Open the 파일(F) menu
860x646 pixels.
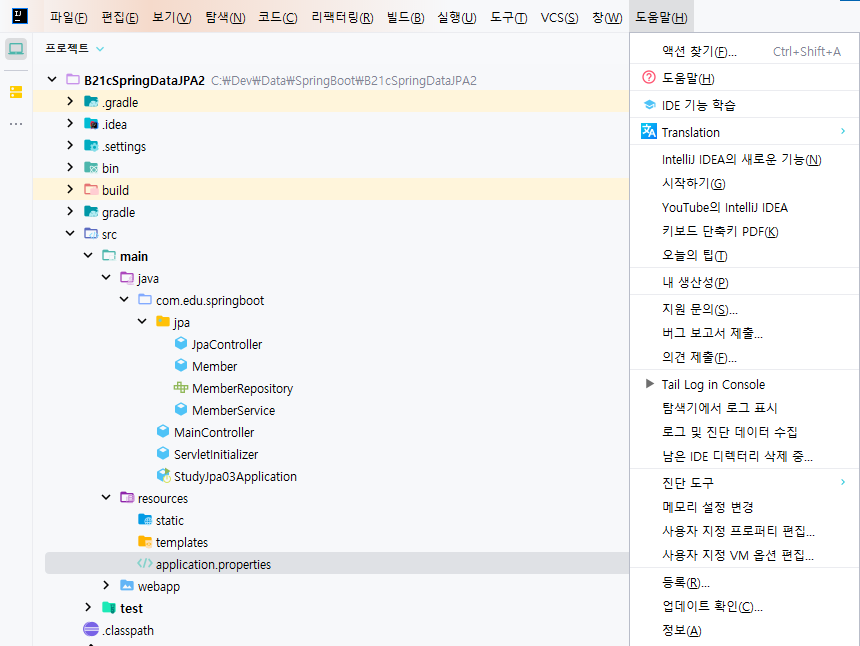pos(69,18)
